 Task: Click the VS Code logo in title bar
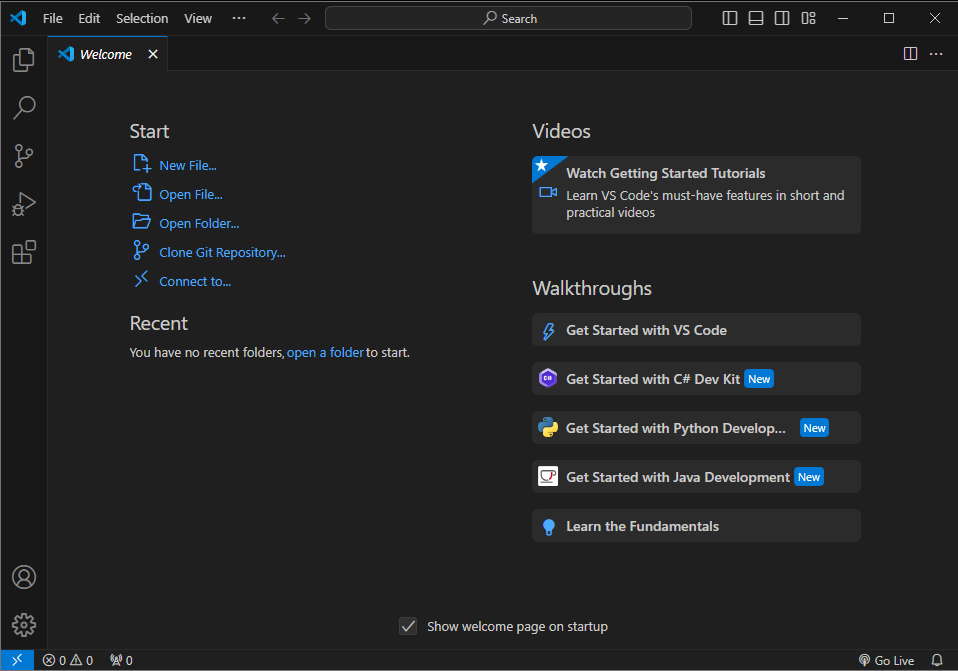click(x=18, y=18)
